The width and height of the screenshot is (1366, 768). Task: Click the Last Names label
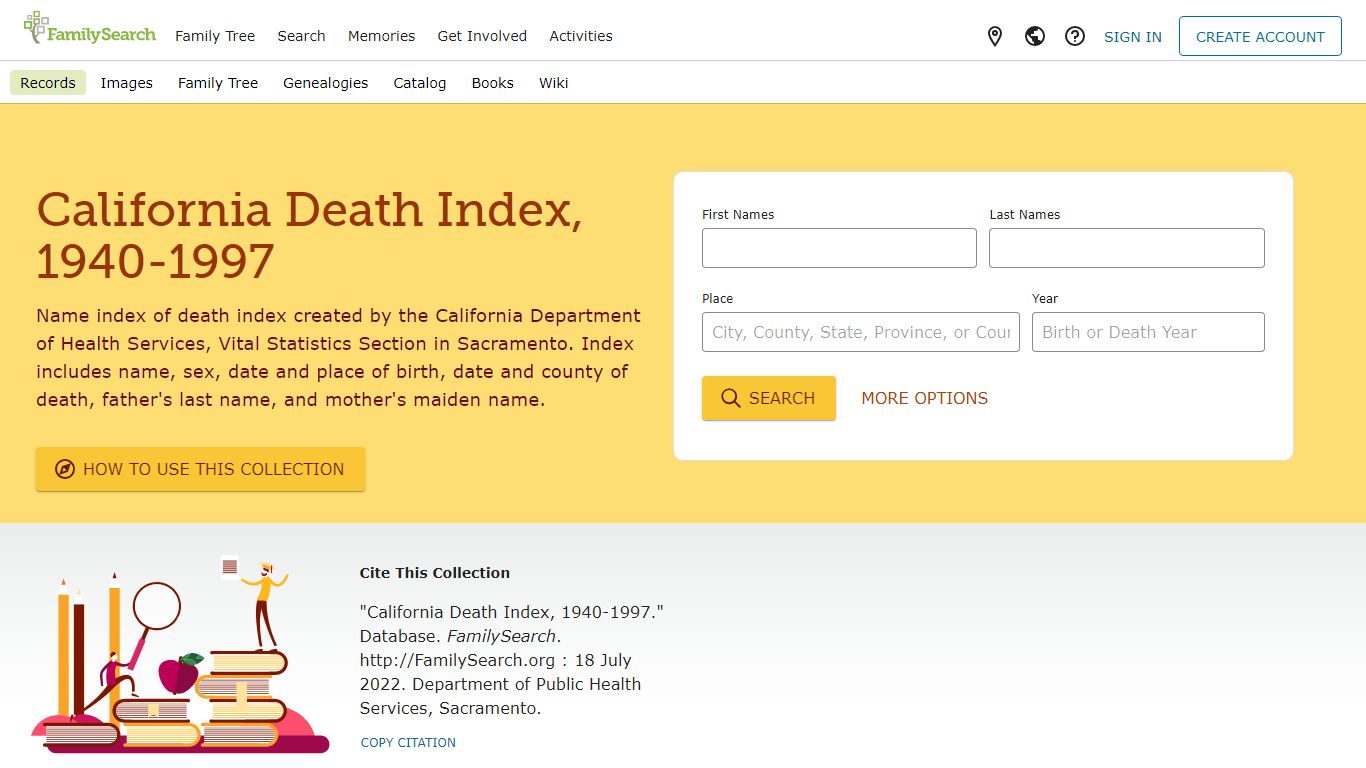1025,215
